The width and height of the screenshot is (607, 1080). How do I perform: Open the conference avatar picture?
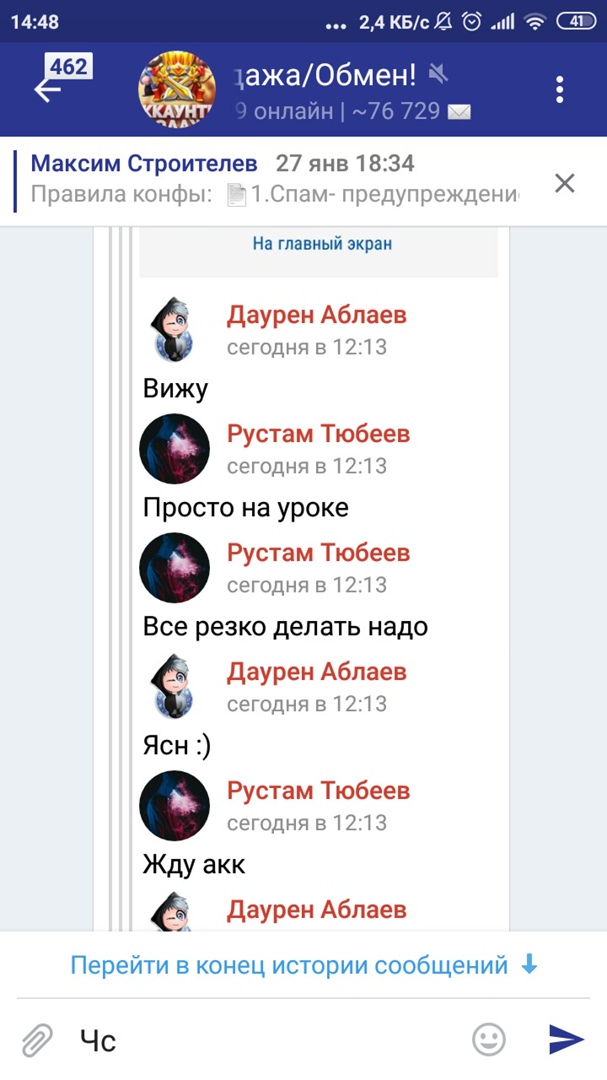point(177,90)
